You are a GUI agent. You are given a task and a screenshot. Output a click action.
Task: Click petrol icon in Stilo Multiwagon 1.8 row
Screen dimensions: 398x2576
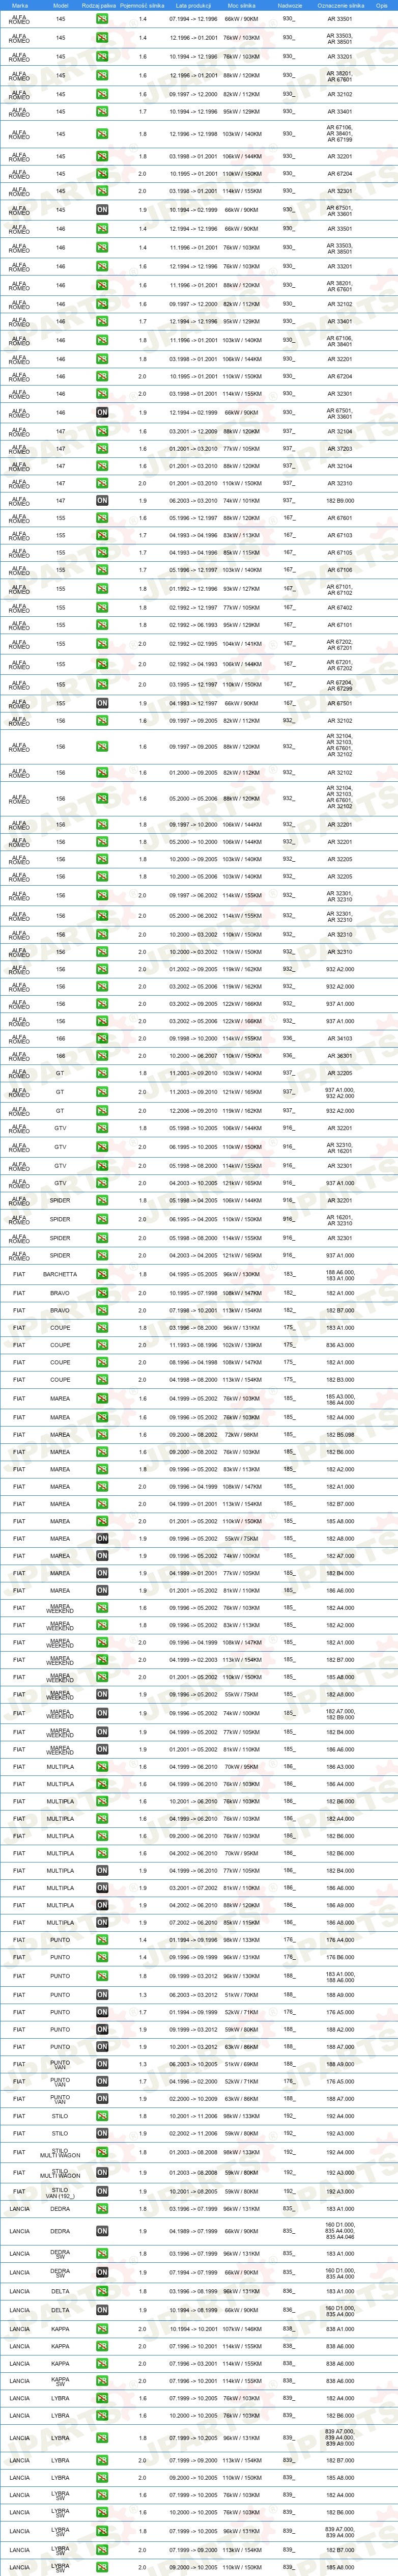(102, 2152)
